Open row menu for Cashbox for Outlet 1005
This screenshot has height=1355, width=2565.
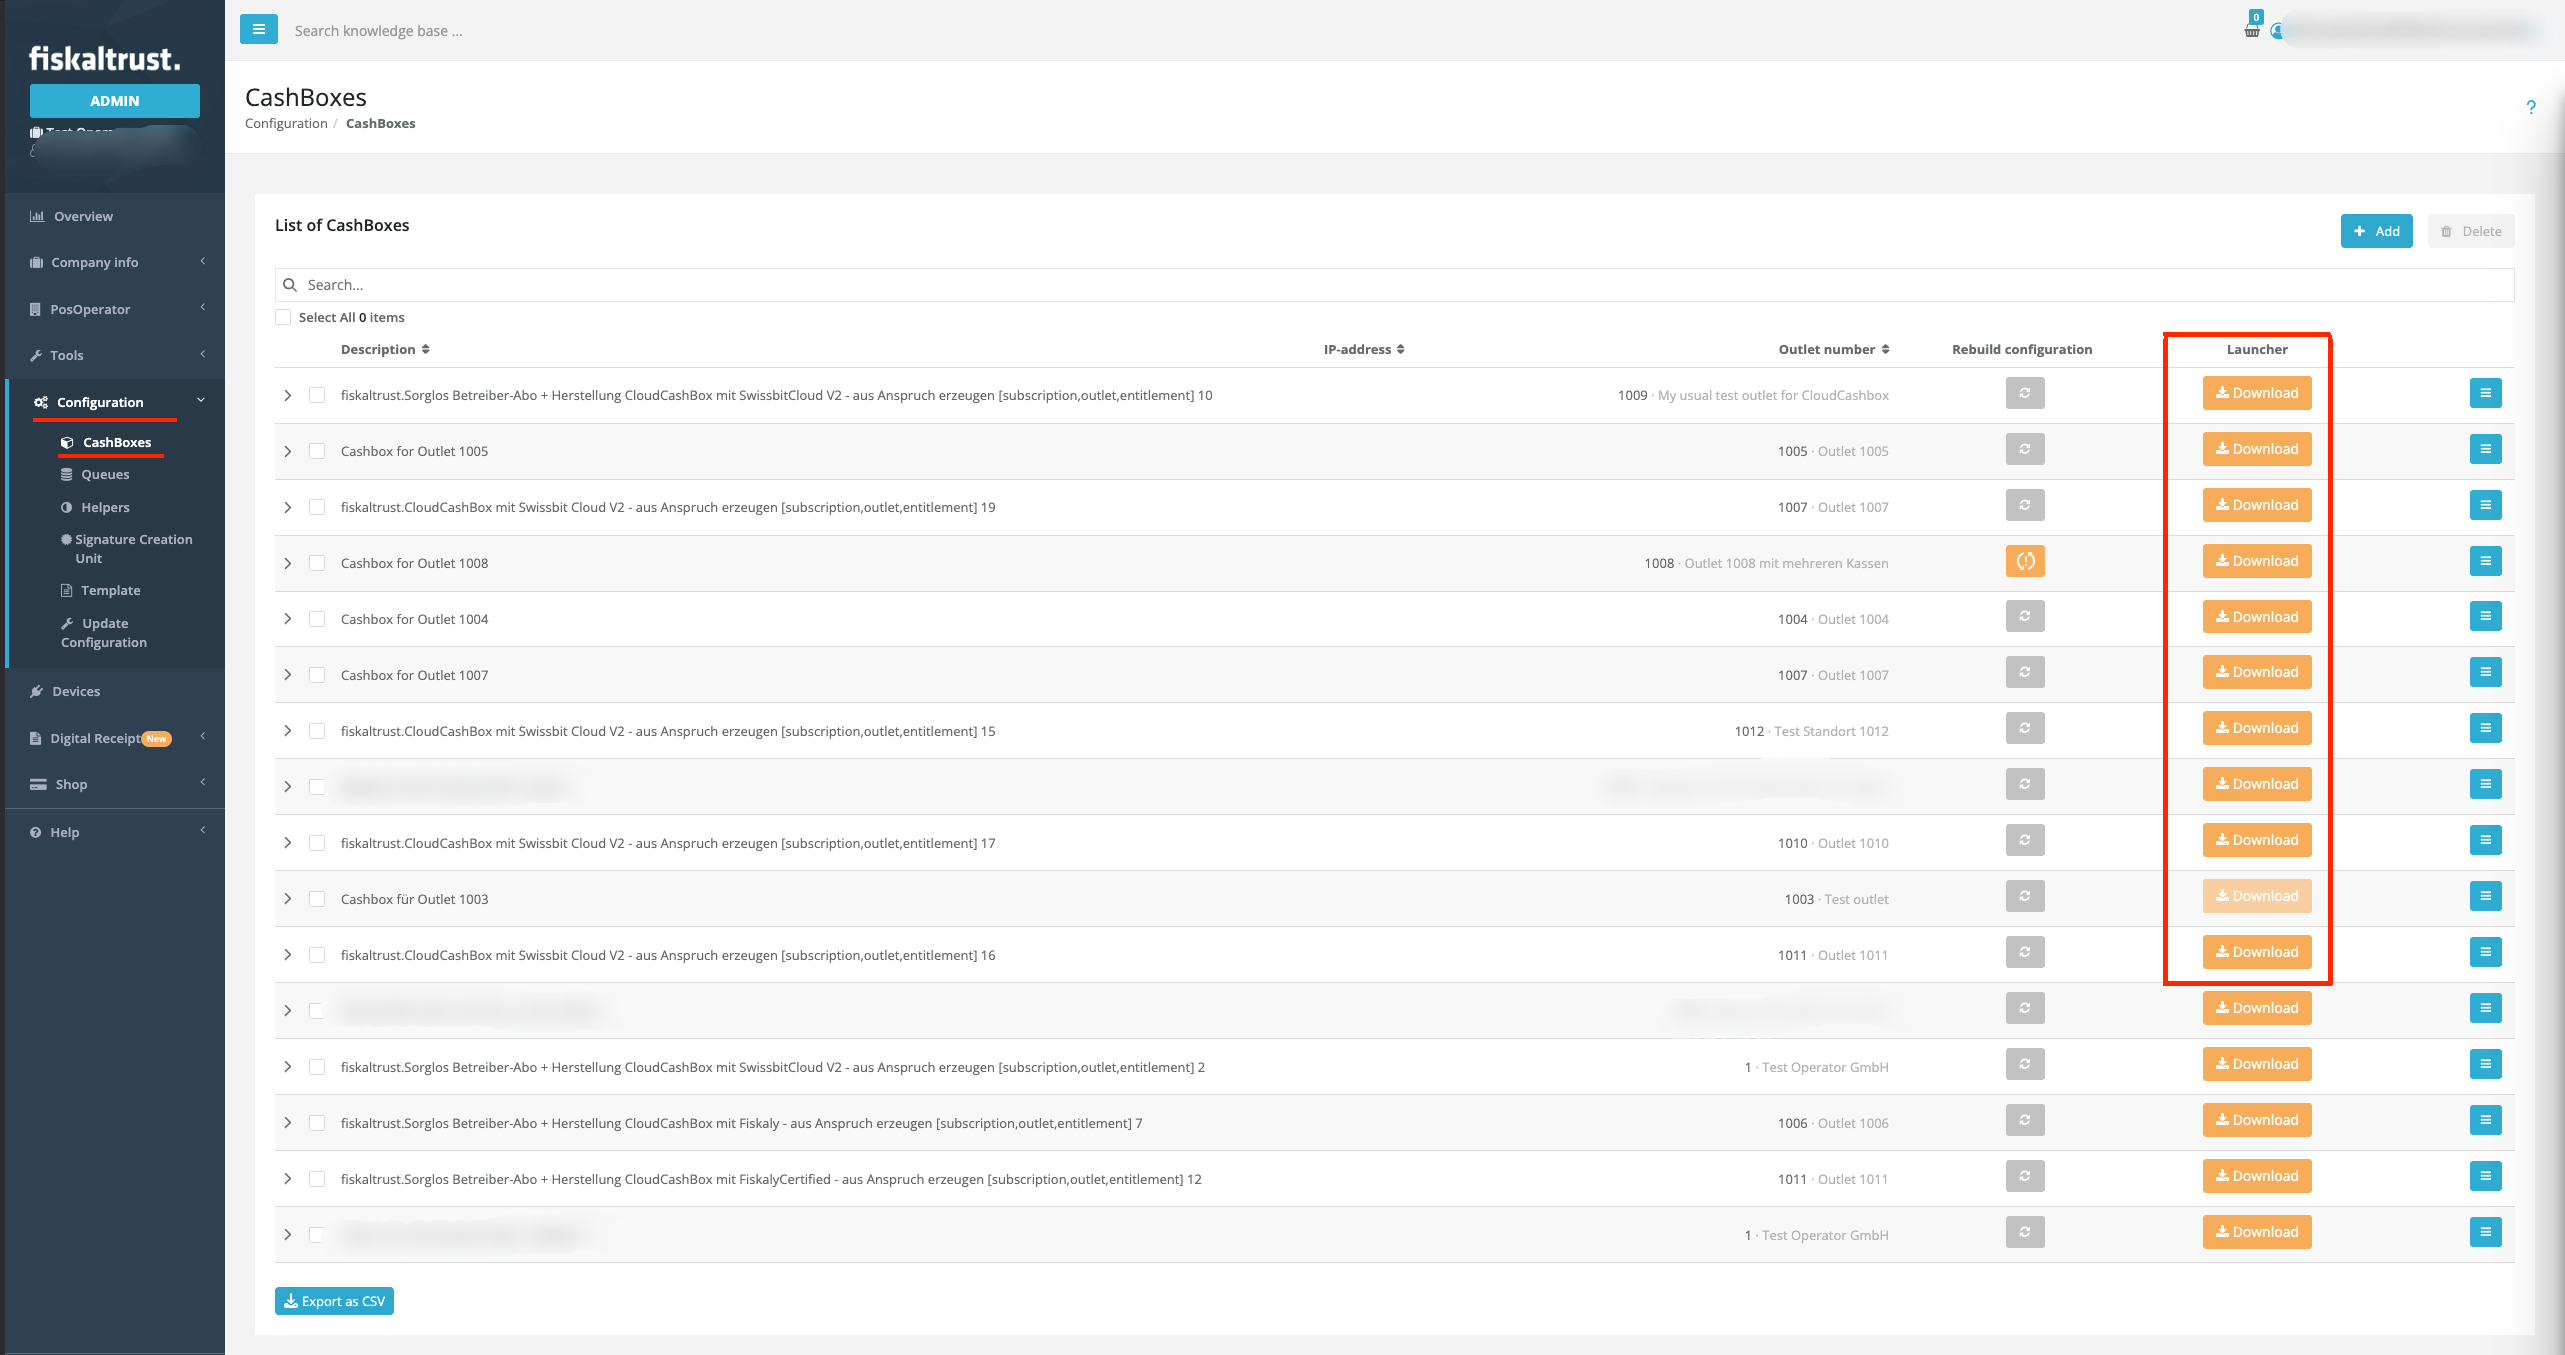(2485, 449)
